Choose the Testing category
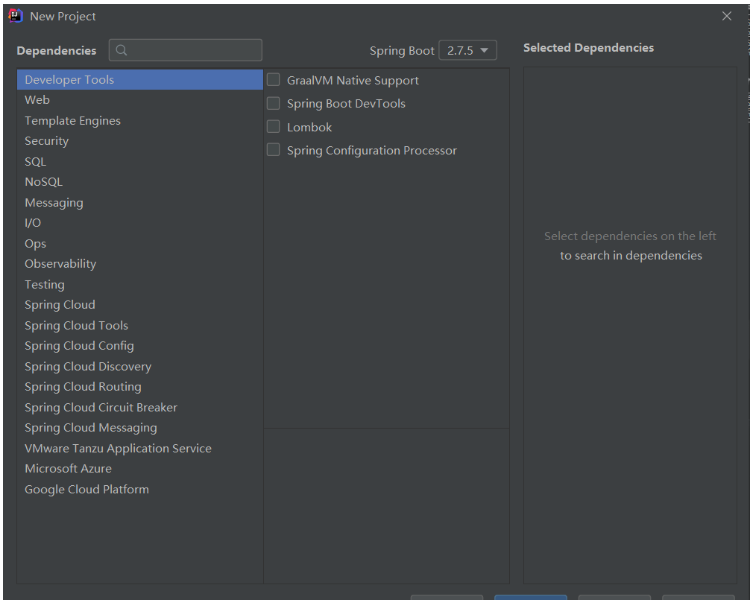754x600 pixels. 44,285
